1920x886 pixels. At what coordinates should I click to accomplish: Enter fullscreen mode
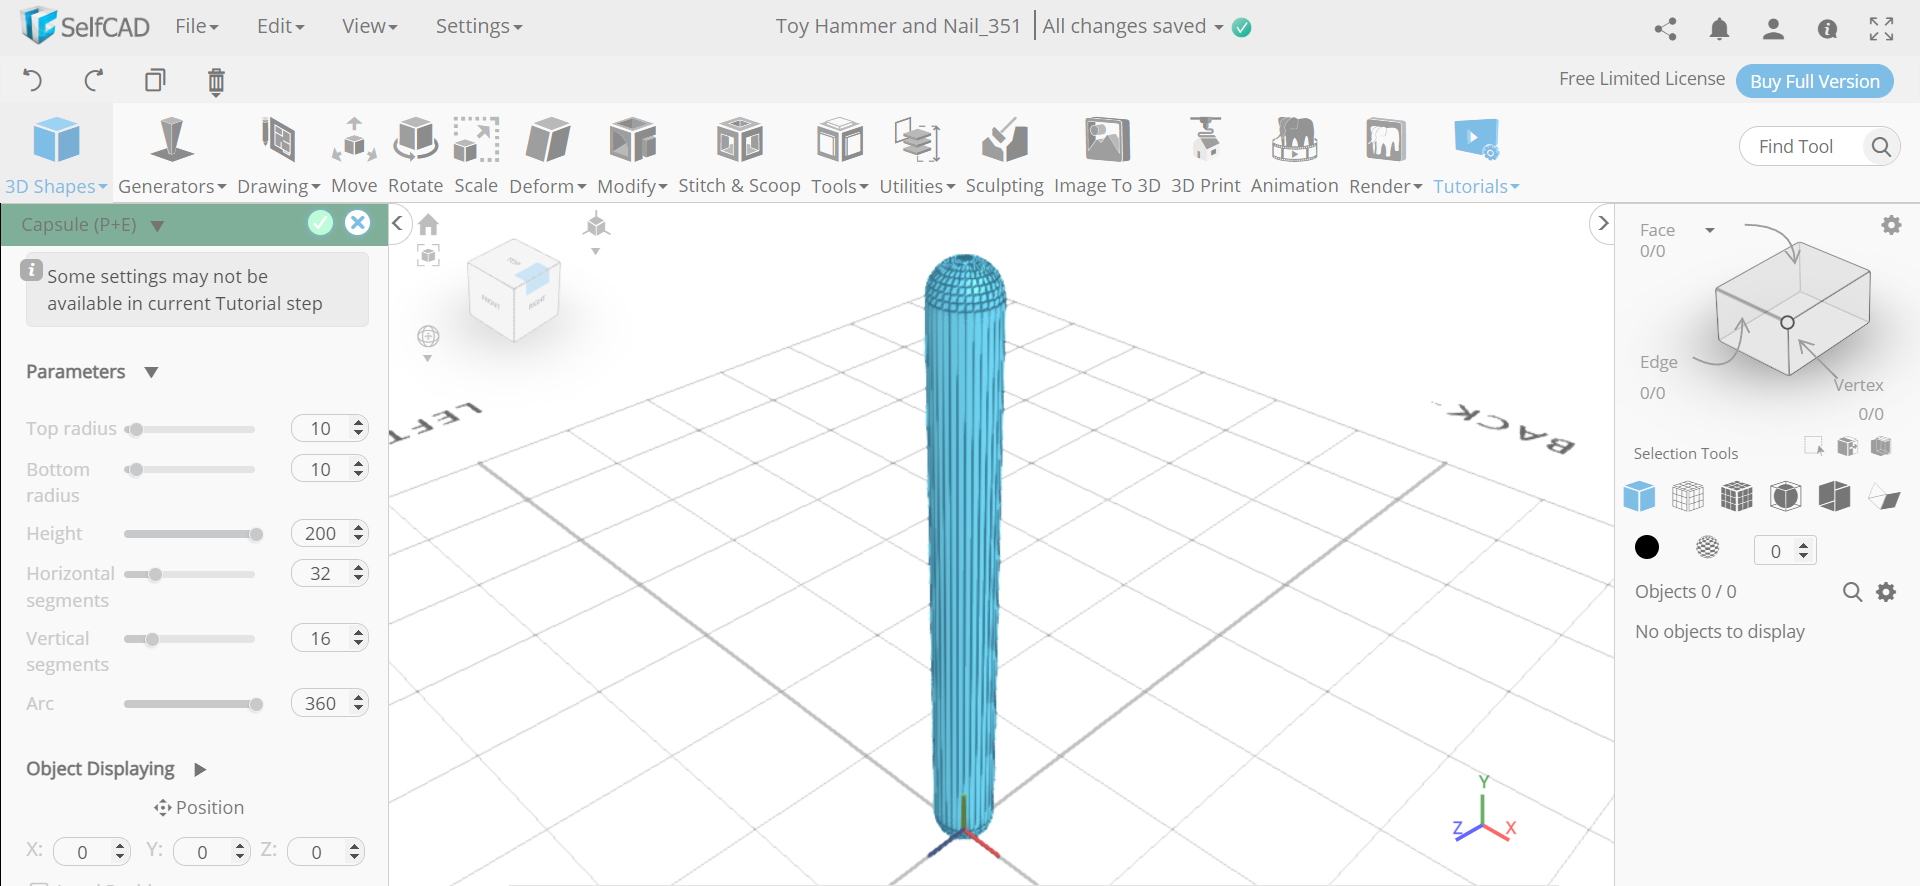1881,29
